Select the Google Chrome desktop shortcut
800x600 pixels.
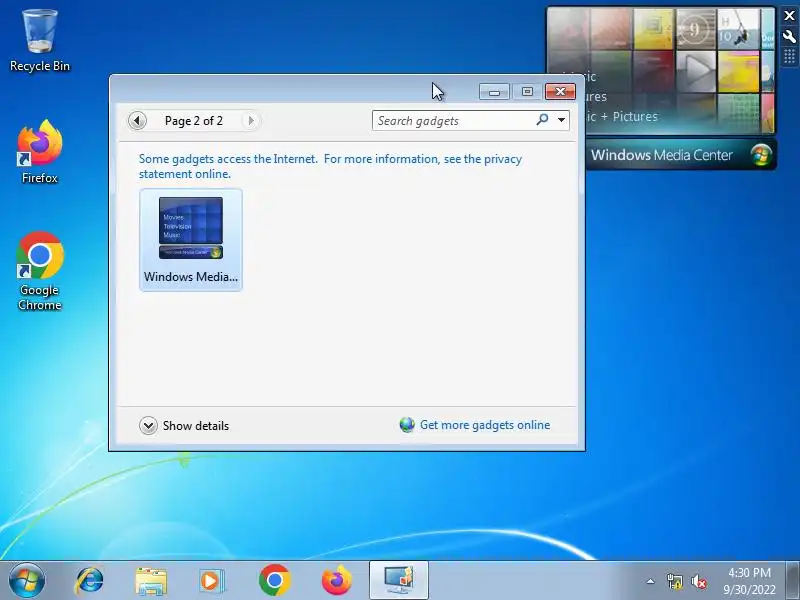tap(39, 271)
